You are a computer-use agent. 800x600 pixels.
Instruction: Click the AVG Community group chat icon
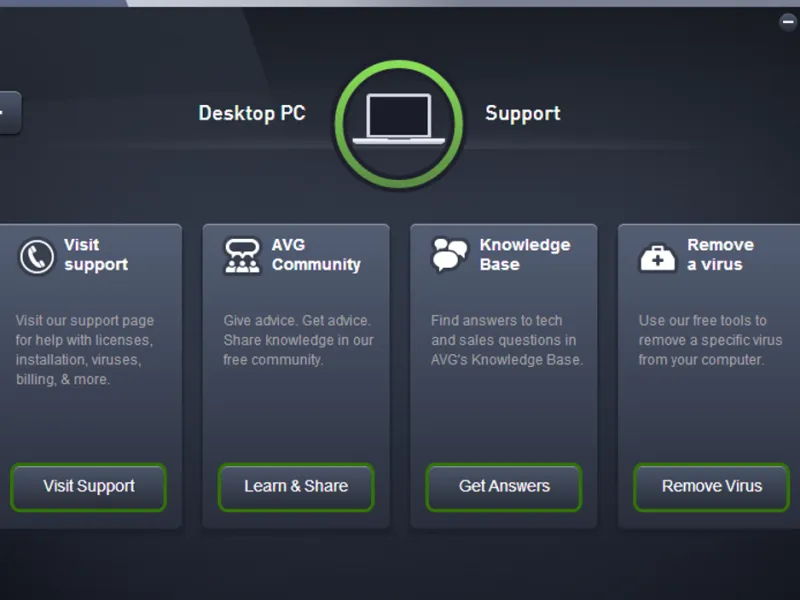(242, 255)
